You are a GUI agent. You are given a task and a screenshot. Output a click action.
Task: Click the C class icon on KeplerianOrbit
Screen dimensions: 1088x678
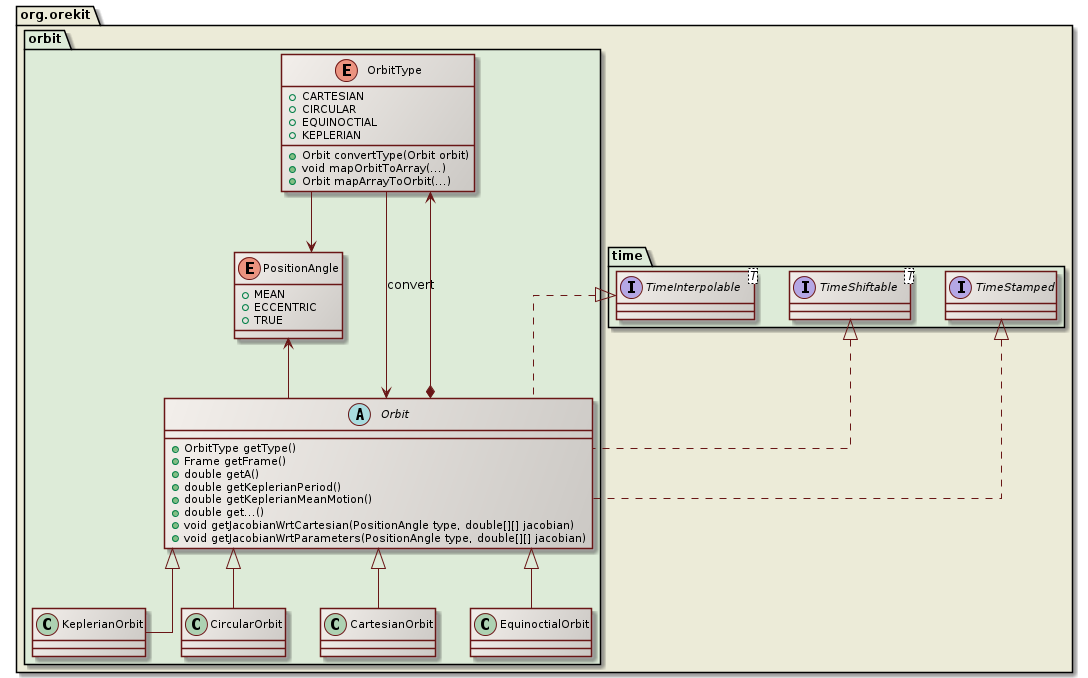[47, 623]
